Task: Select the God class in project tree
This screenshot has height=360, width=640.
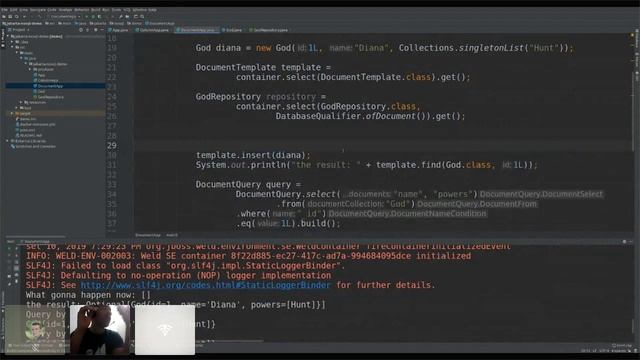Action: (40, 91)
